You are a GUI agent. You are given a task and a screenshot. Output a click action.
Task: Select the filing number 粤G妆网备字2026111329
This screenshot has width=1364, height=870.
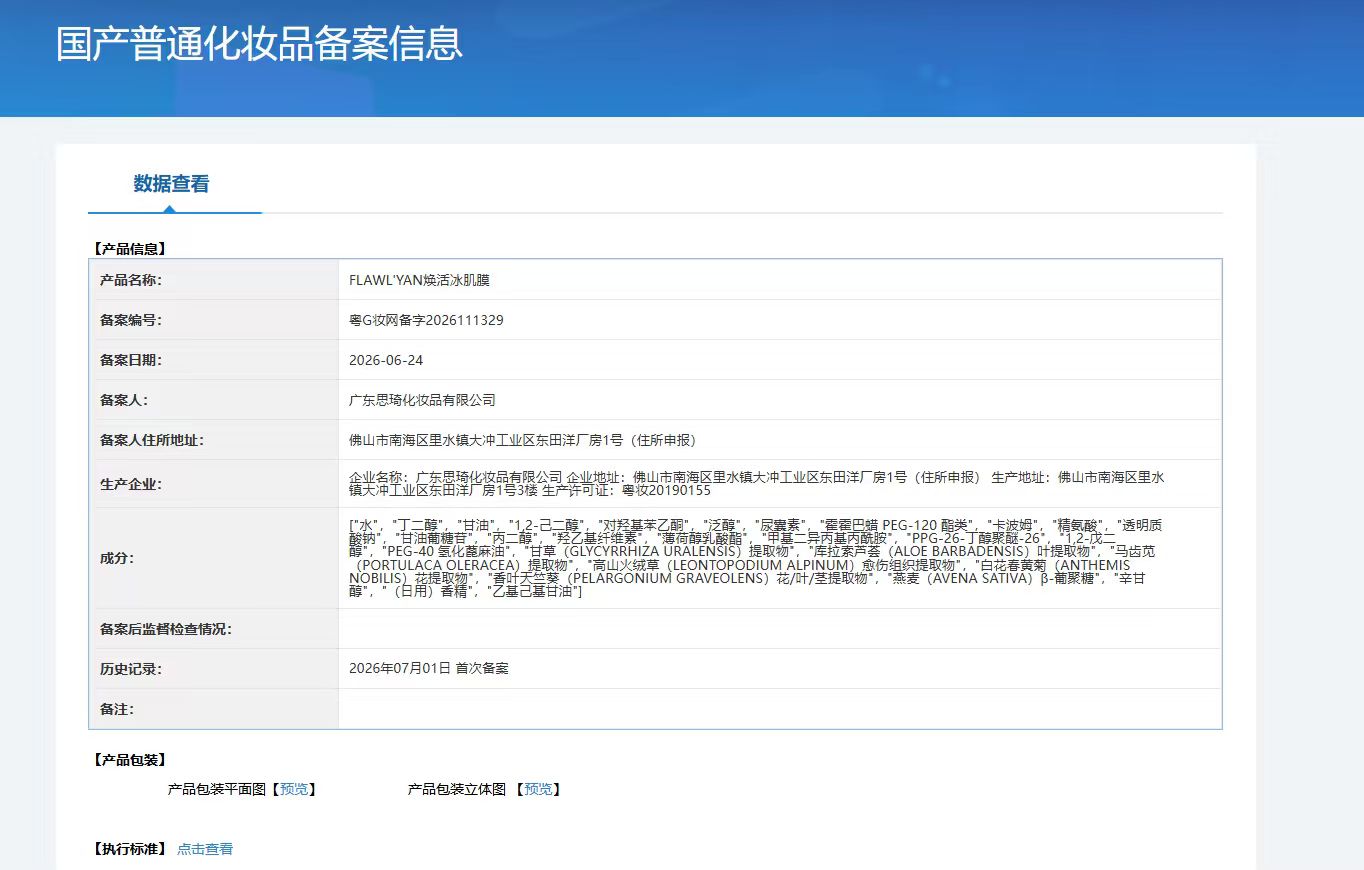tap(426, 320)
